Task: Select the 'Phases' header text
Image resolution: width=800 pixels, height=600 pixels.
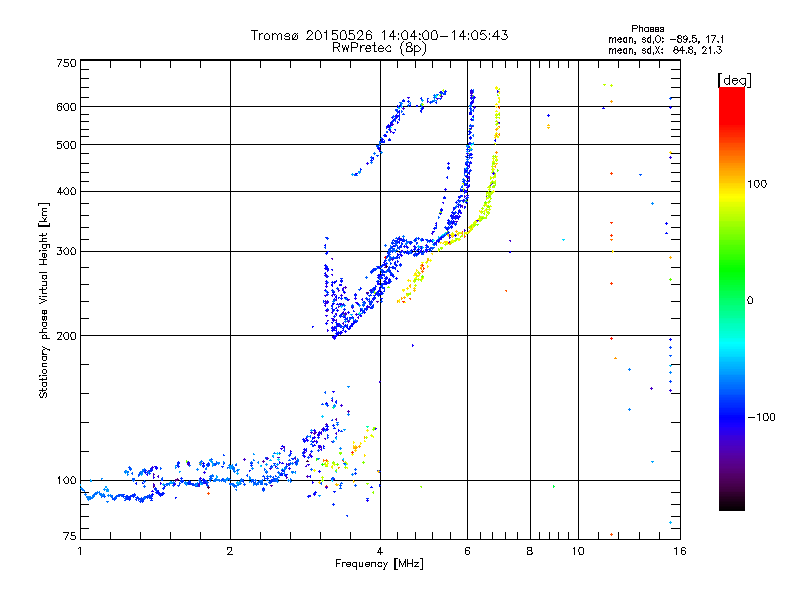Action: pyautogui.click(x=647, y=29)
